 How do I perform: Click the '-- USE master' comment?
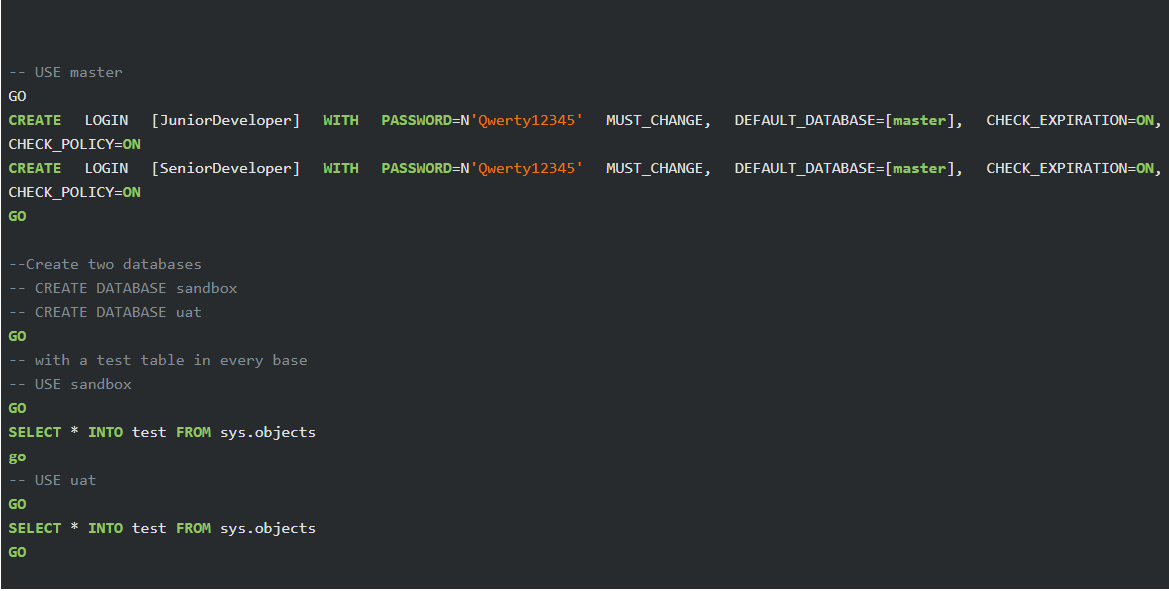(66, 71)
